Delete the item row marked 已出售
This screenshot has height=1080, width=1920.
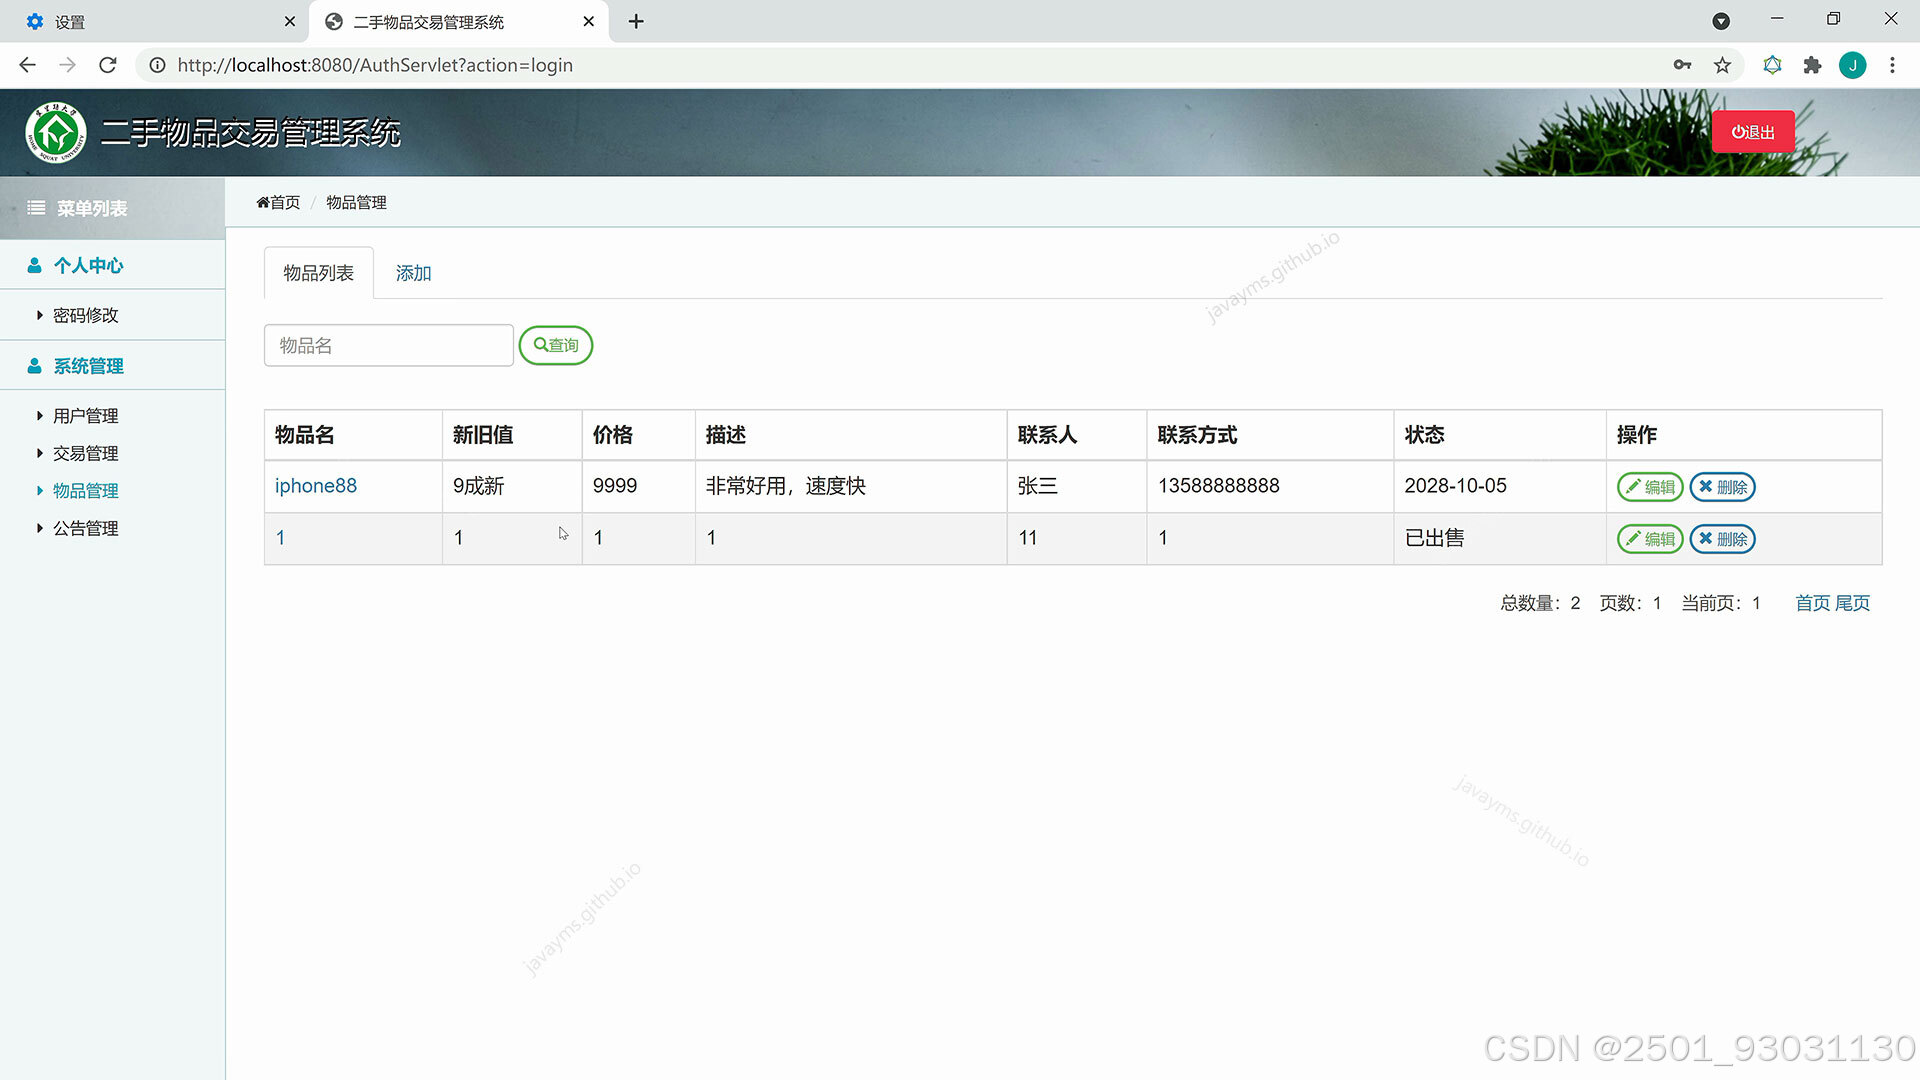[x=1722, y=539]
